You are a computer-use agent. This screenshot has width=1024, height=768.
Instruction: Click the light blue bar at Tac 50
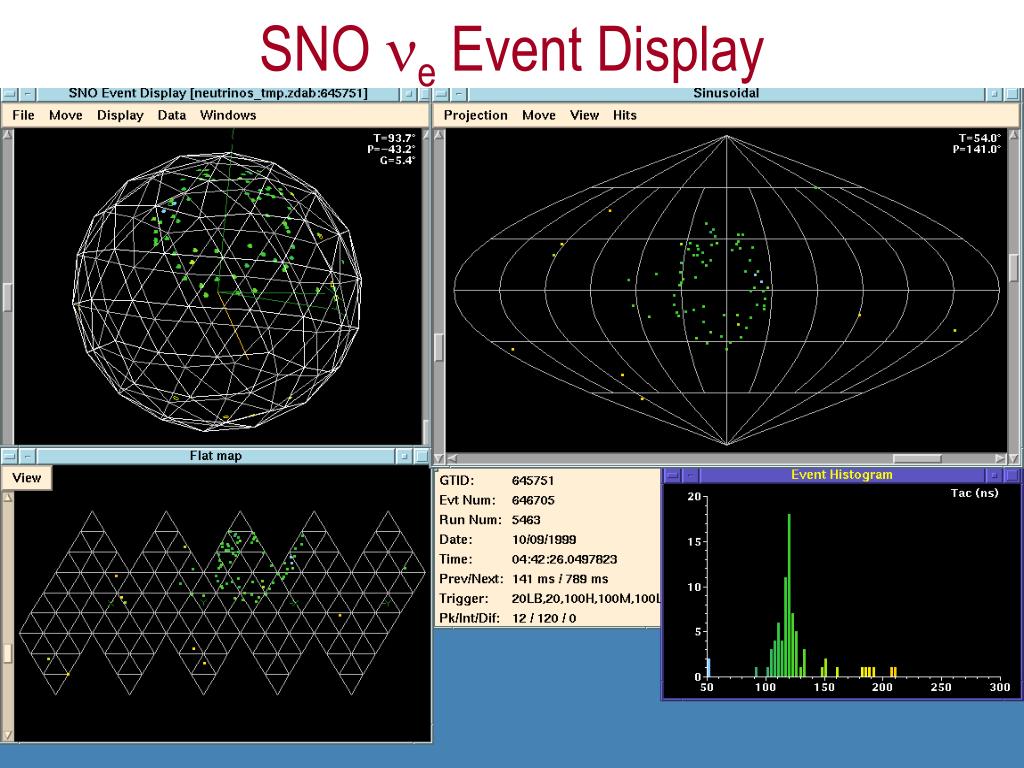(x=709, y=667)
